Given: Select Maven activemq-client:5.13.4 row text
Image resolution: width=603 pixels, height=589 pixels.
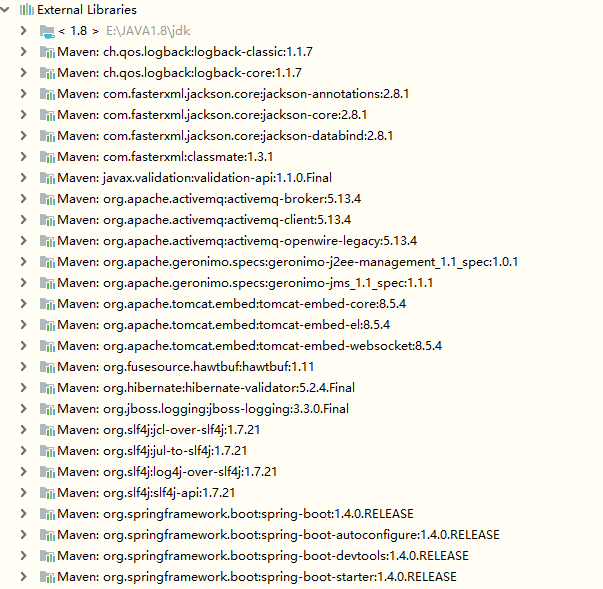Looking at the screenshot, I should [x=204, y=220].
